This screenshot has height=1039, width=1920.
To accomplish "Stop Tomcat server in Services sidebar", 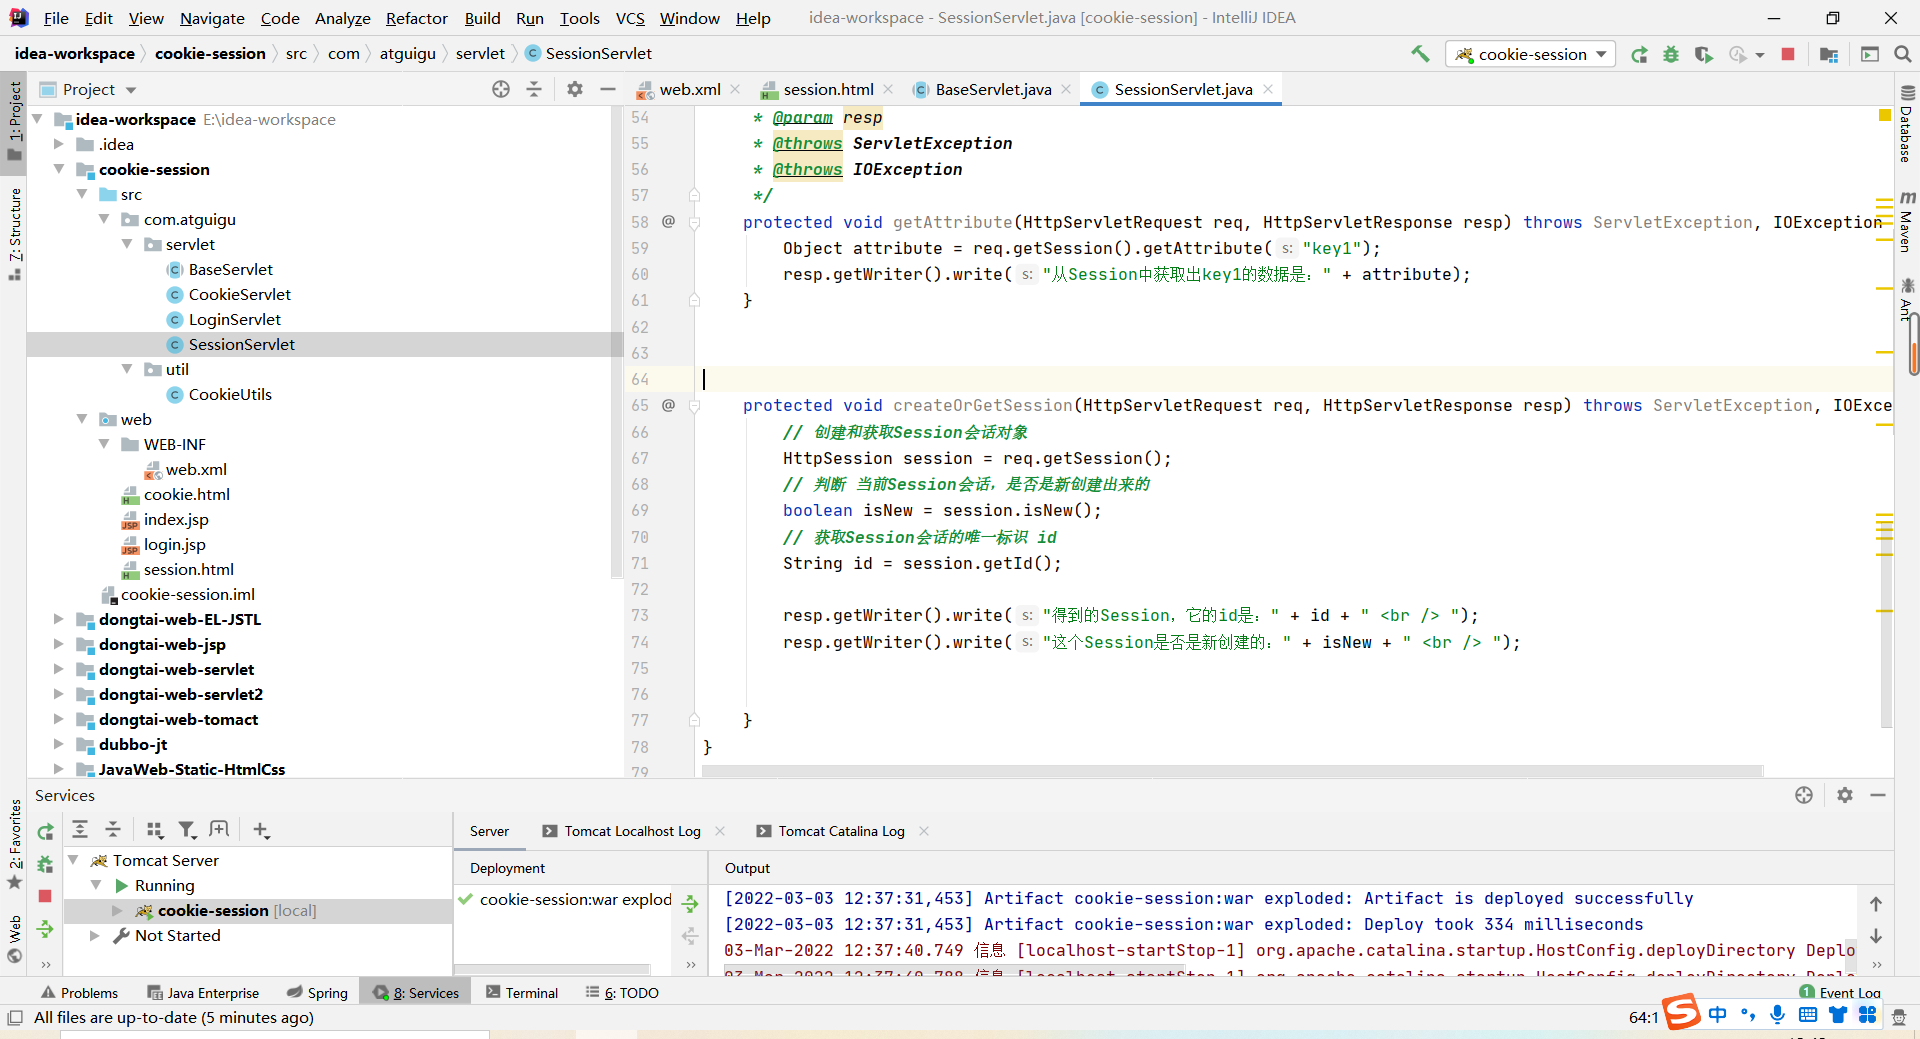I will 45,896.
